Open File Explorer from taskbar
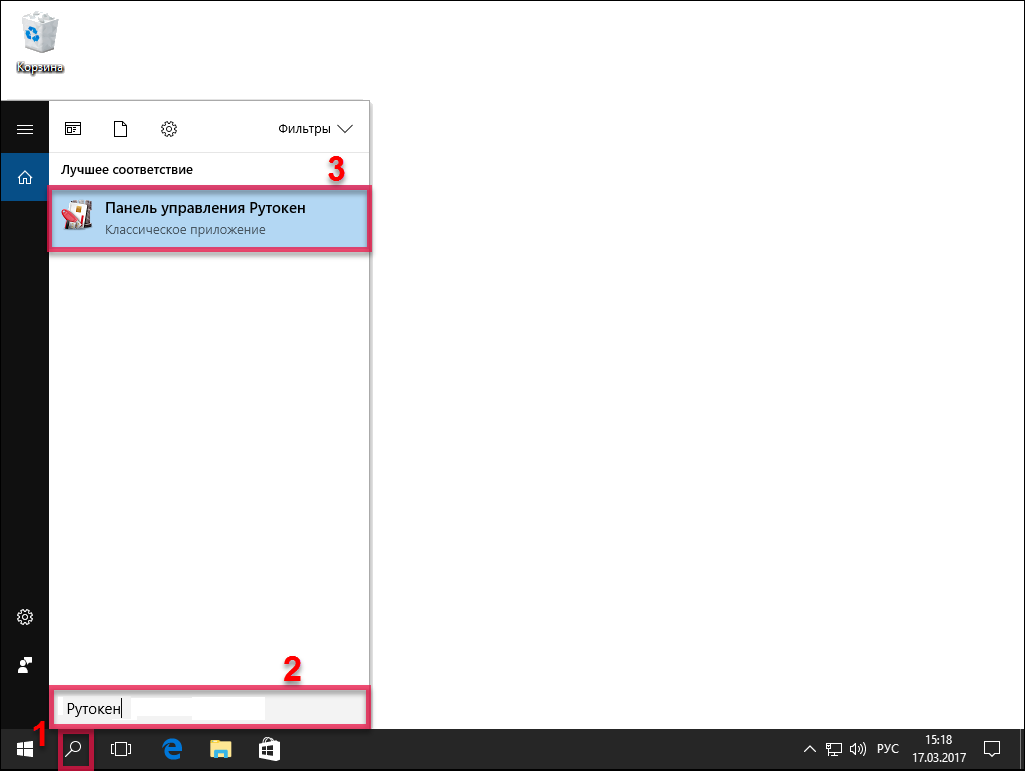Screen dimensions: 1025x771 pyautogui.click(x=221, y=749)
